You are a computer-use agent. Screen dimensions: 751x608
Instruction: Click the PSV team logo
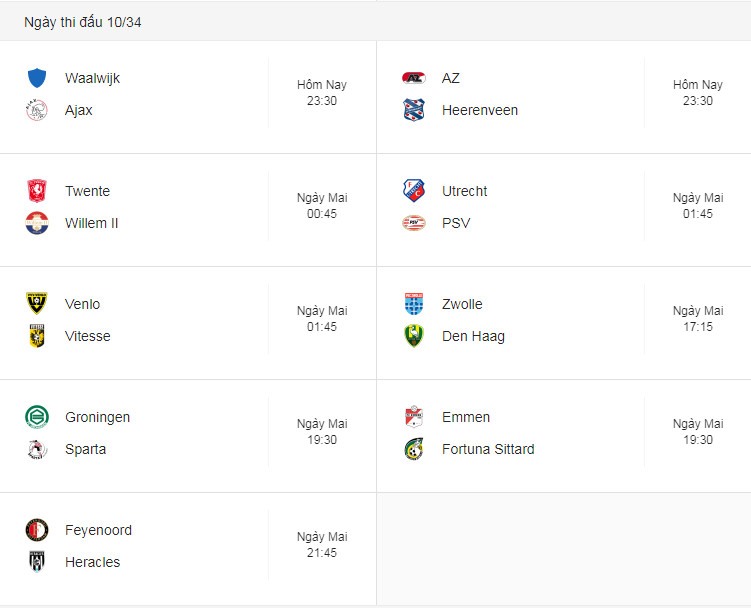pos(414,223)
